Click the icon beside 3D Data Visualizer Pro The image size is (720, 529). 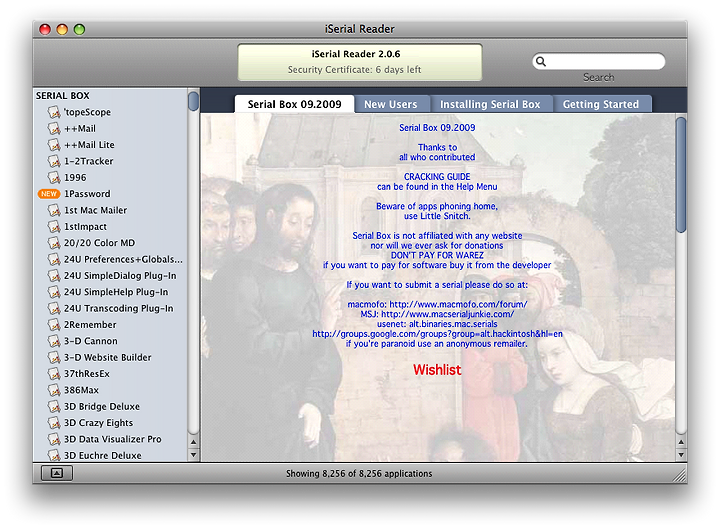(x=54, y=439)
